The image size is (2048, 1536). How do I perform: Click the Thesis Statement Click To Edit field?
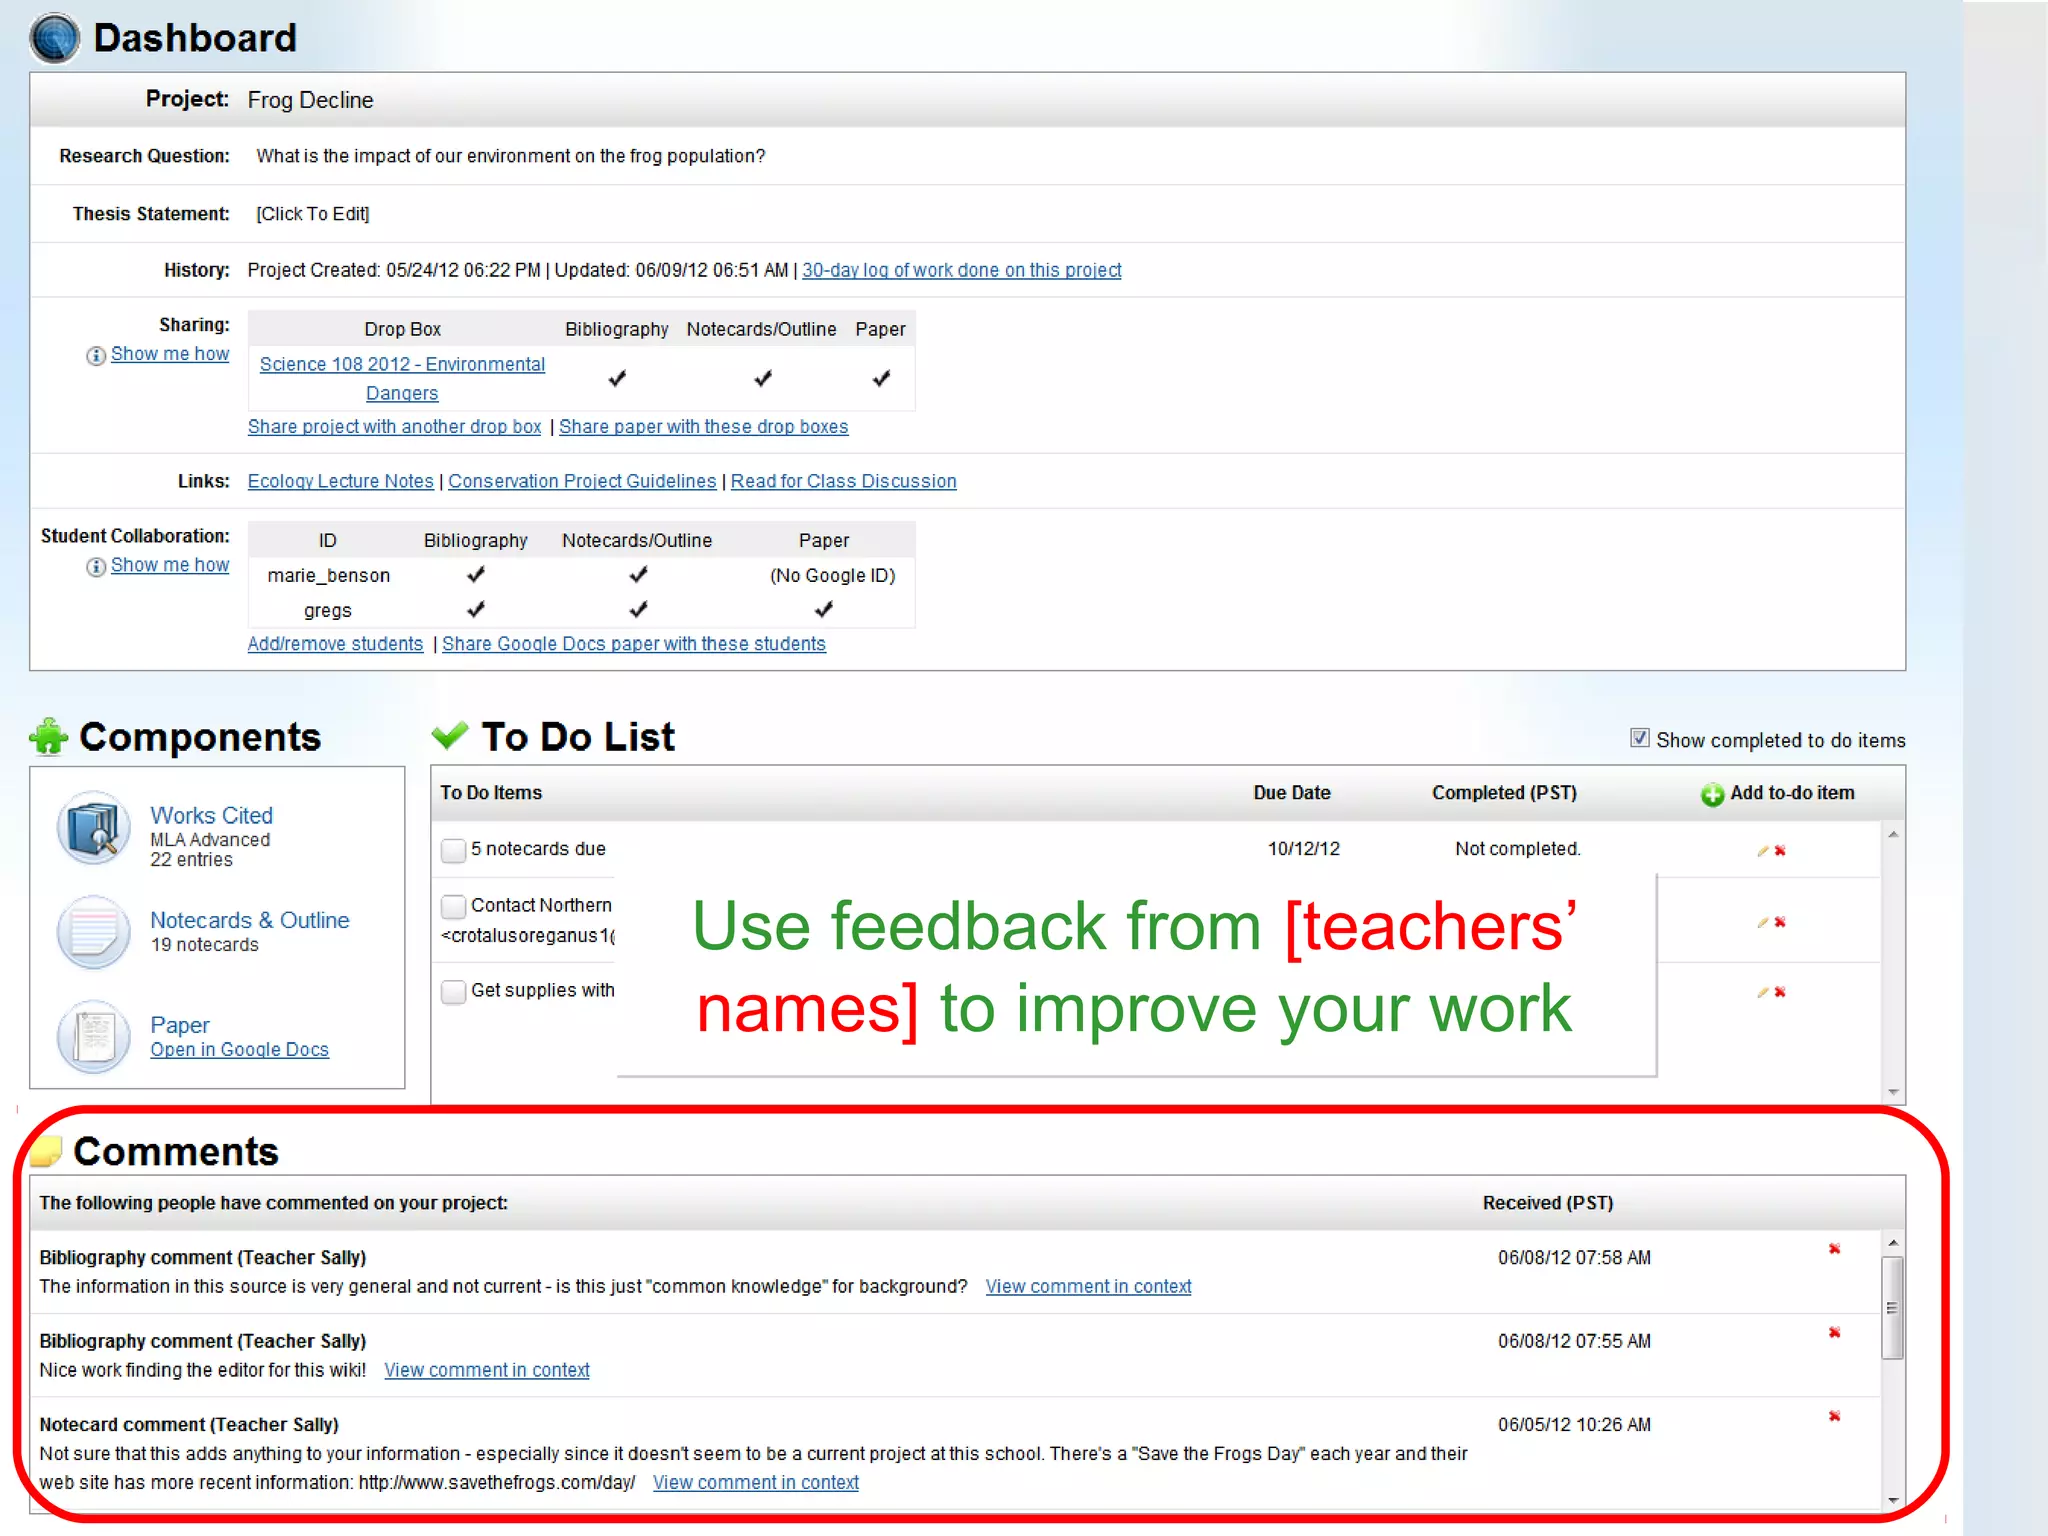coord(312,214)
